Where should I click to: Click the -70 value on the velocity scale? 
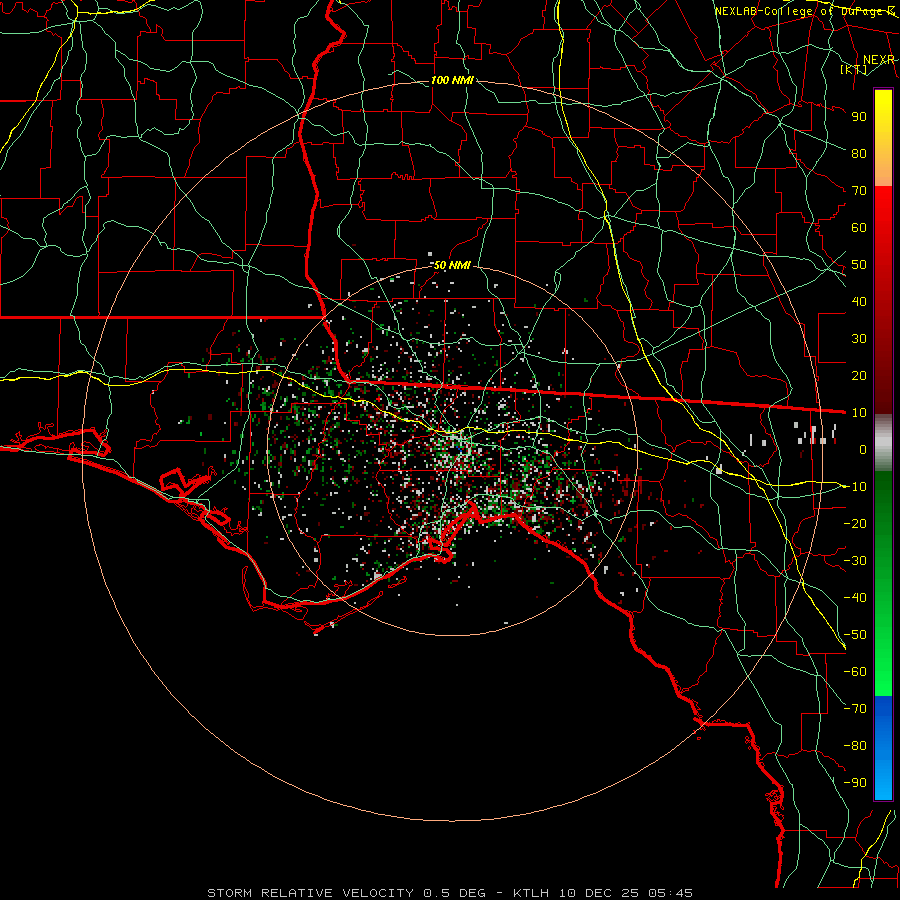tap(855, 709)
